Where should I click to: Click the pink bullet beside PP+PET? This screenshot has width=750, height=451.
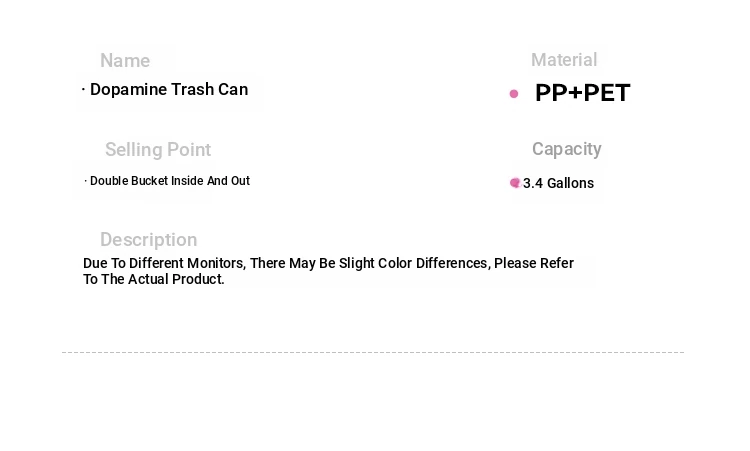click(x=514, y=94)
